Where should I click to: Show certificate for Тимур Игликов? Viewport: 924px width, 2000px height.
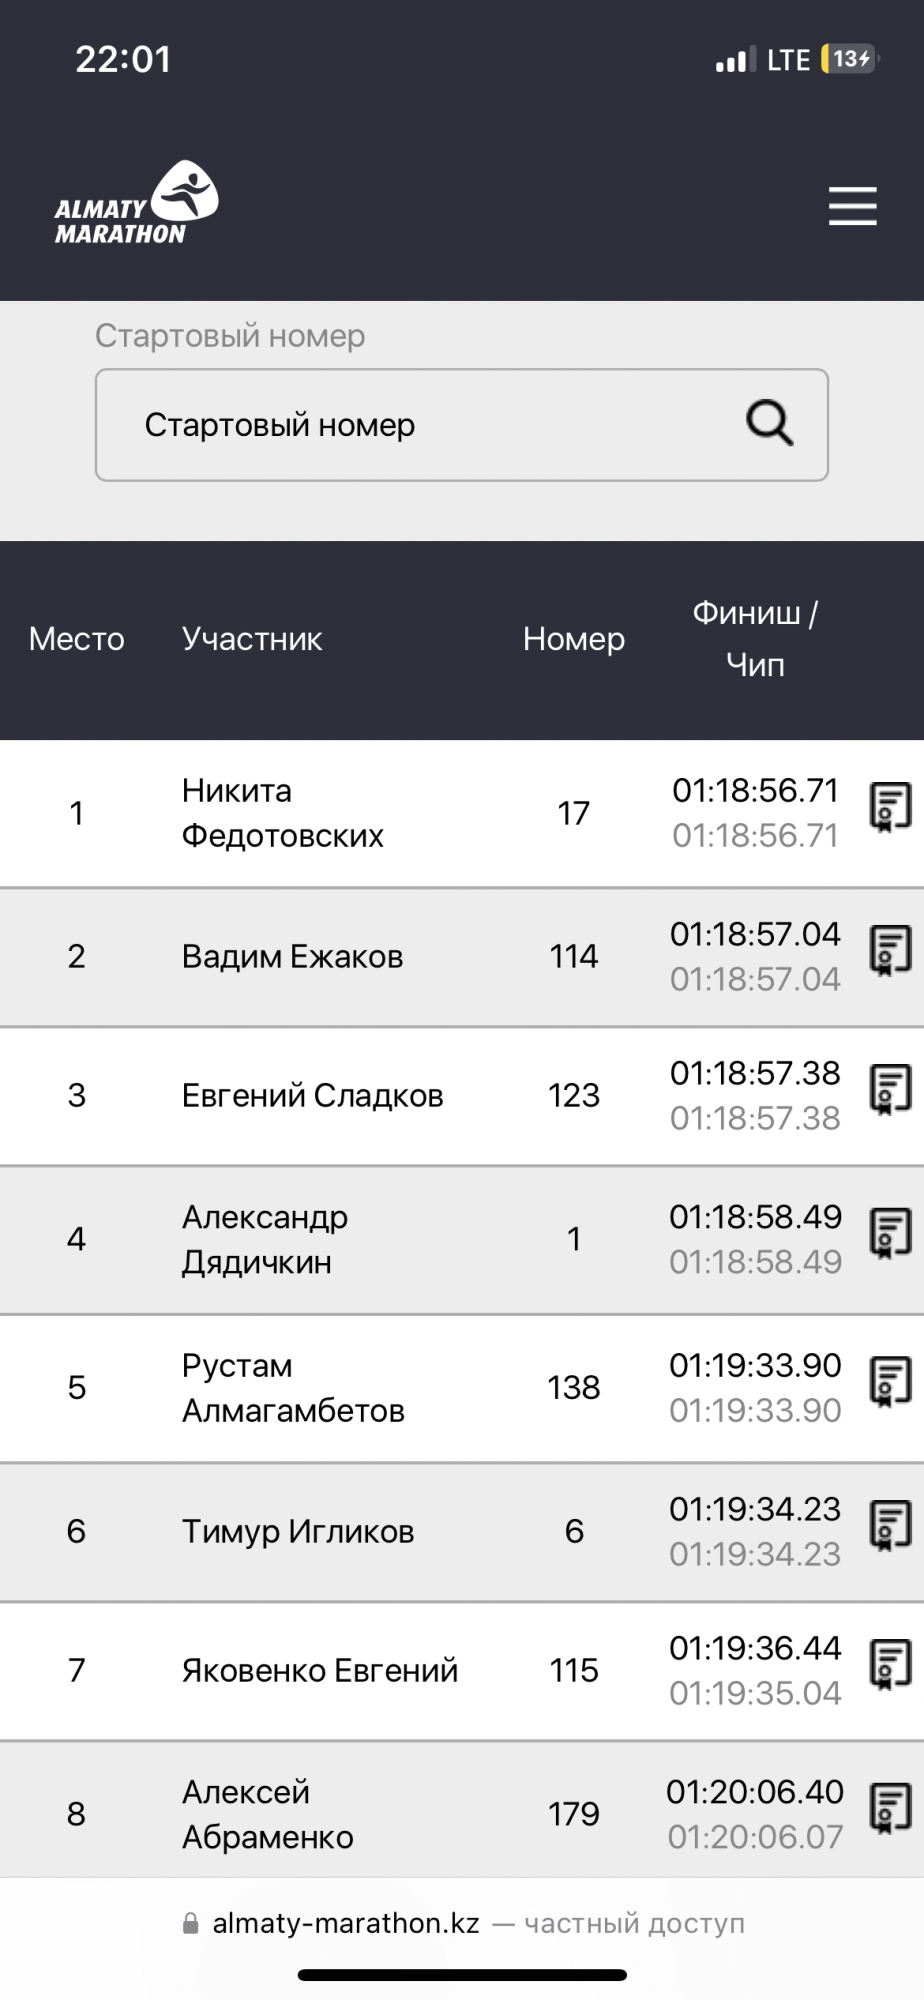click(890, 1525)
